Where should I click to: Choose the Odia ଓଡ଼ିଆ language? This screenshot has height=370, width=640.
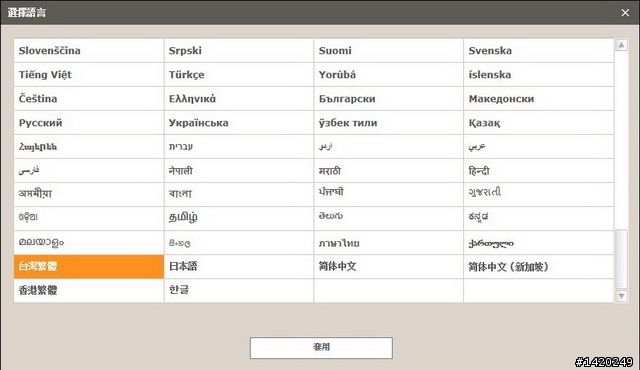point(89,219)
